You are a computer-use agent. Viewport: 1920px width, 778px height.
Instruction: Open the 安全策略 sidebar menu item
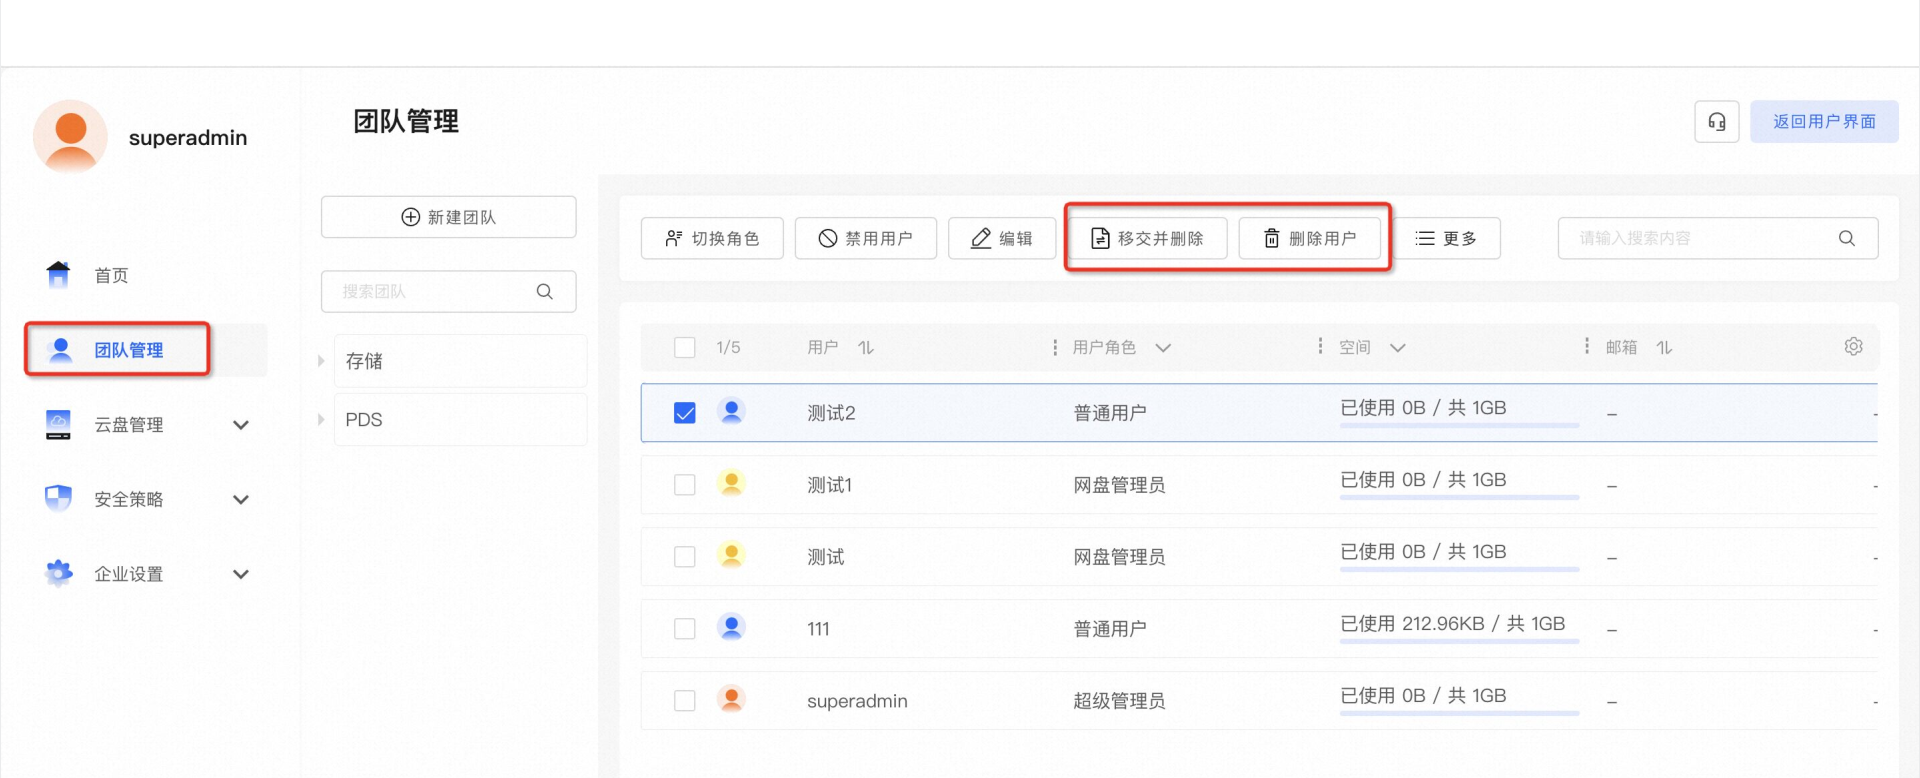[128, 499]
